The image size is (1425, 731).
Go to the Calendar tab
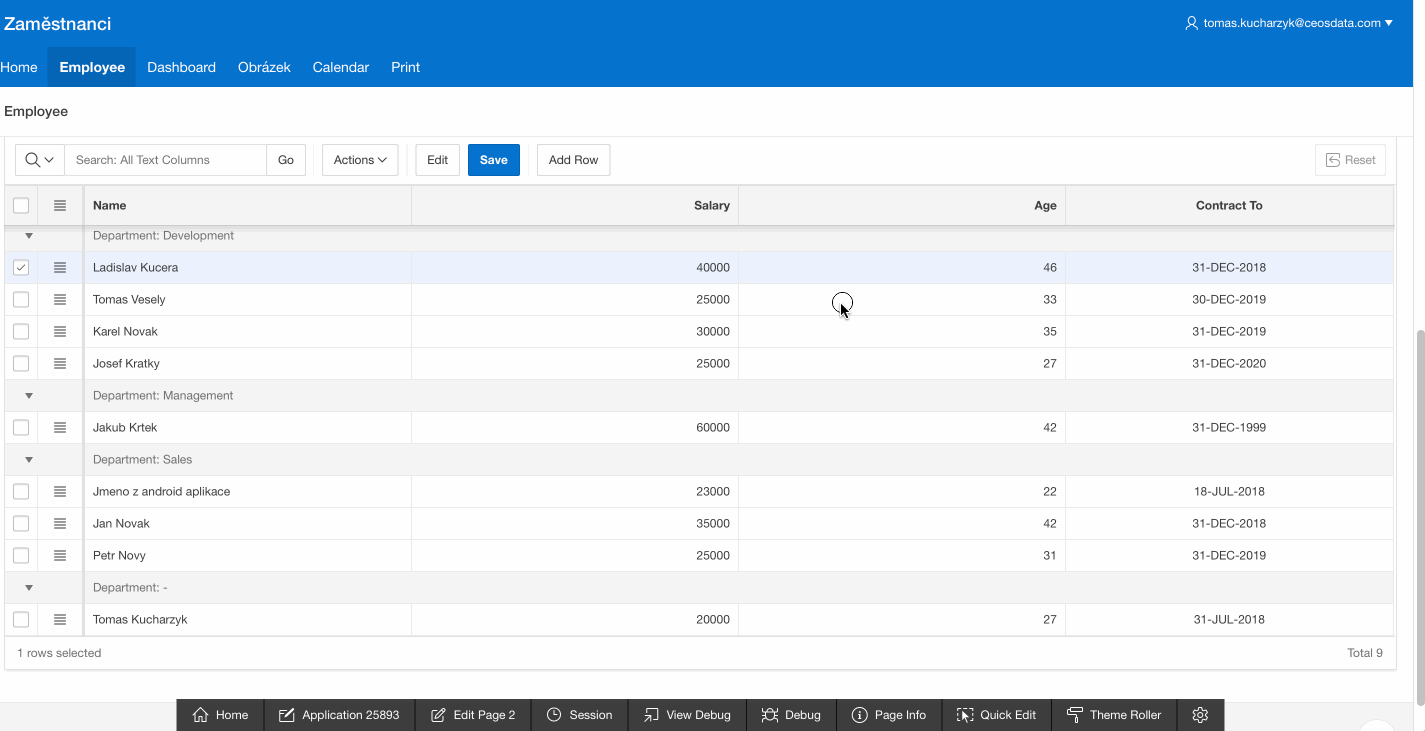tap(340, 67)
